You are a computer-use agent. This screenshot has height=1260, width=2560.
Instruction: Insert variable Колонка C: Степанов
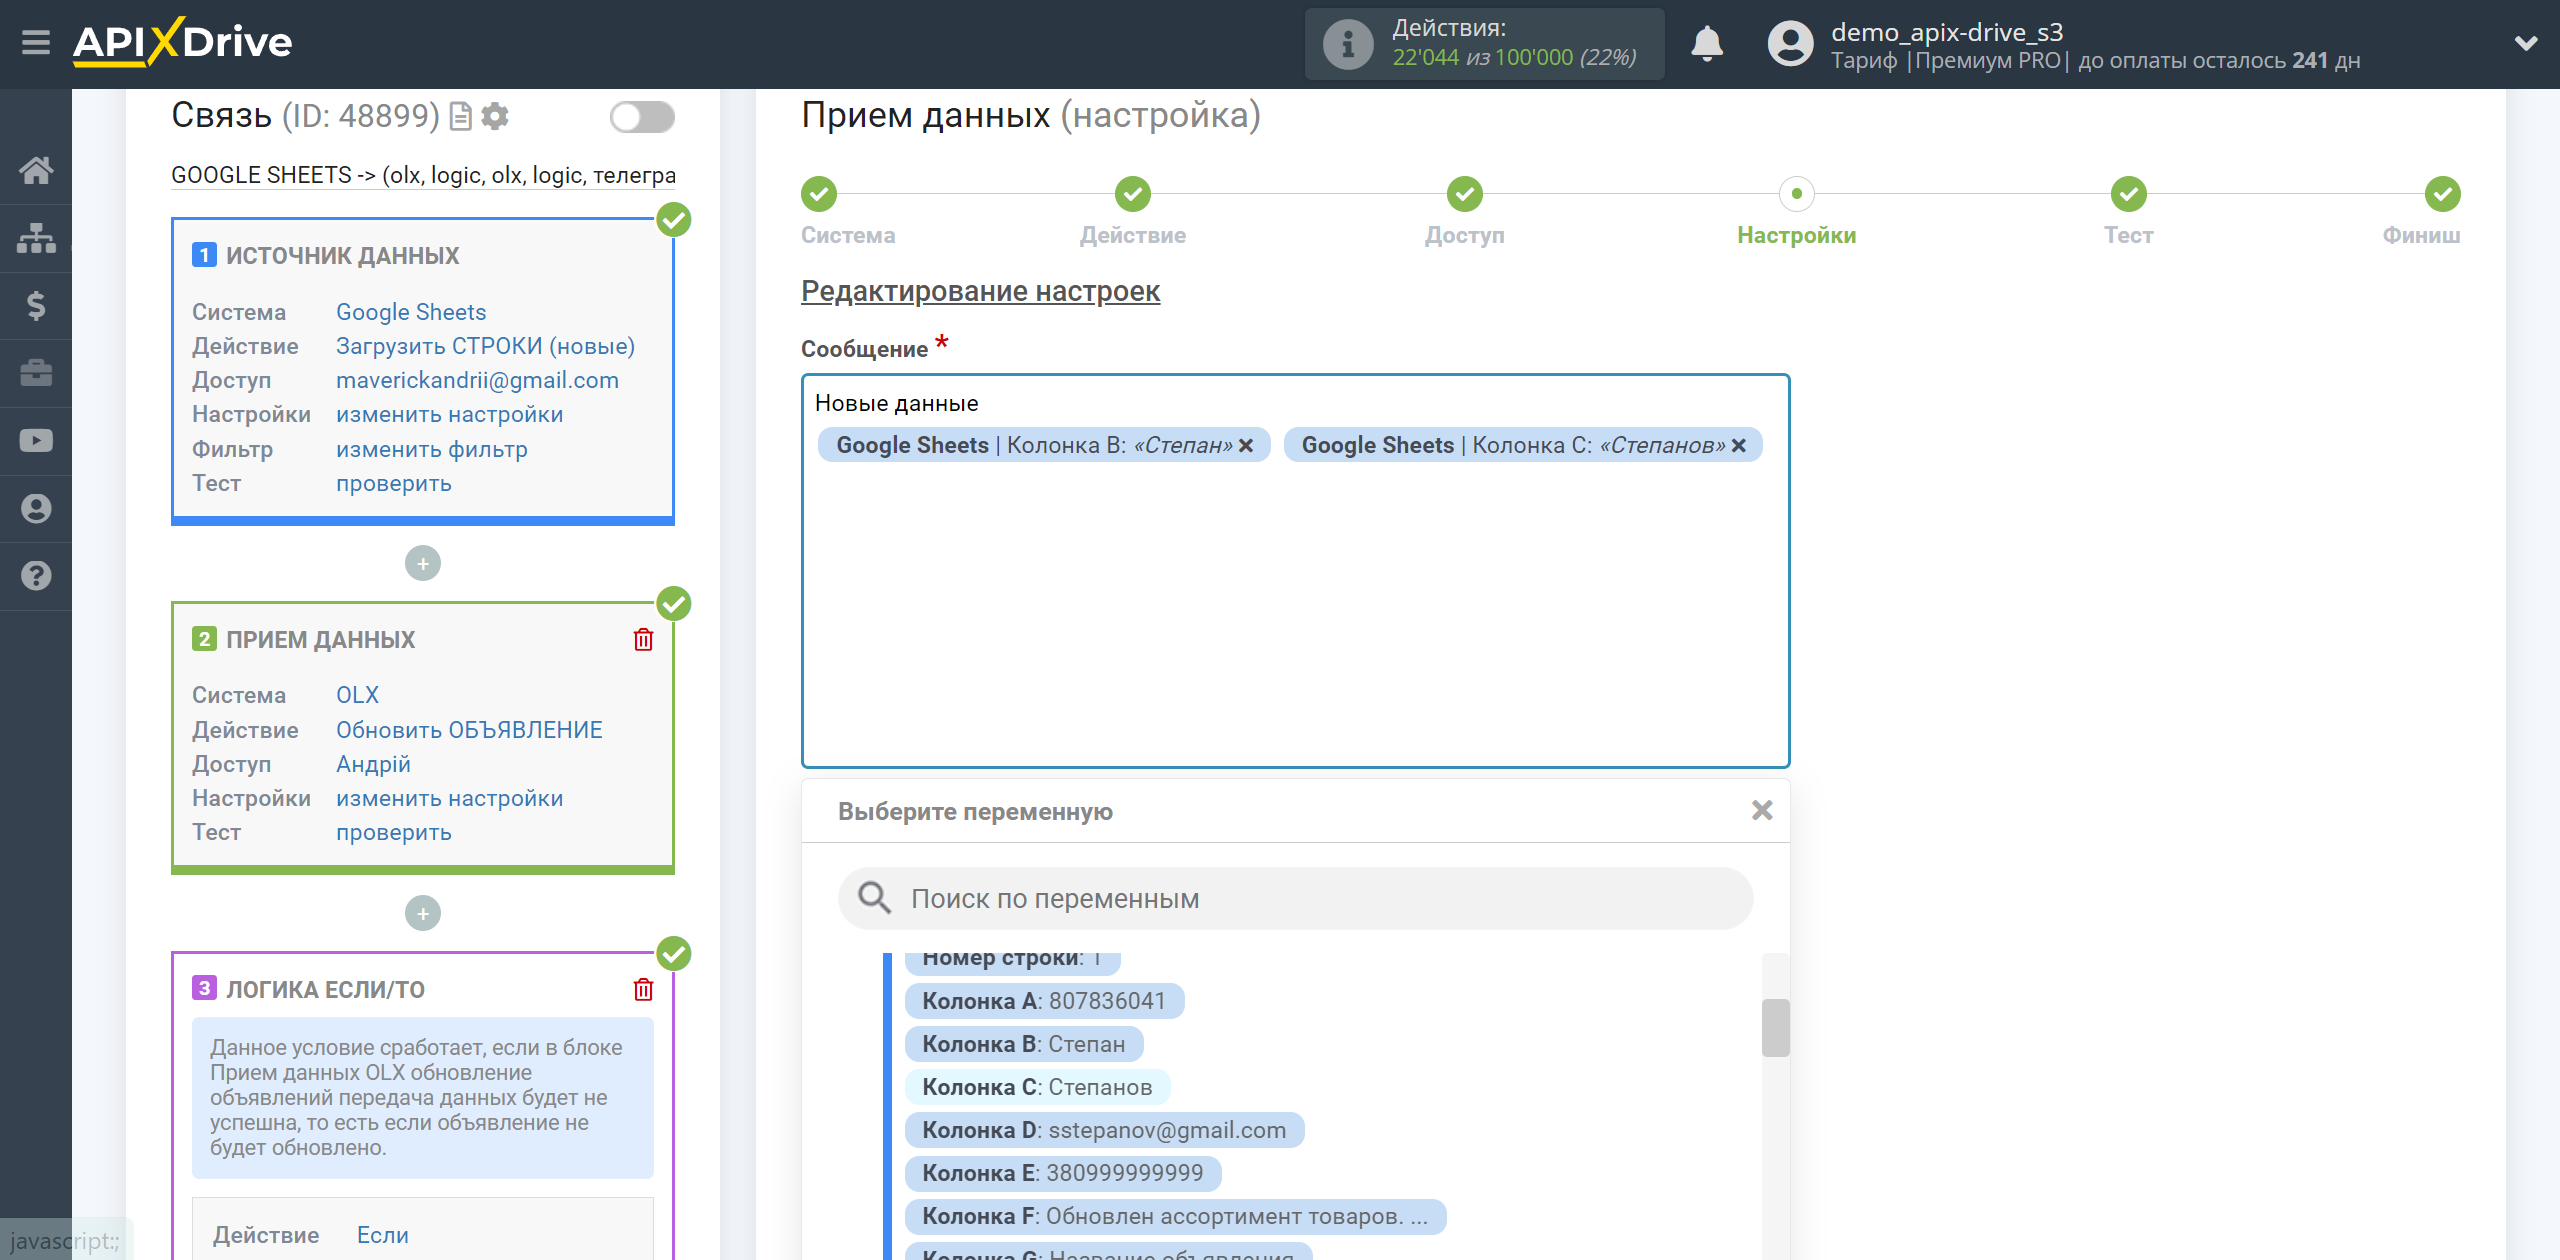tap(1037, 1087)
